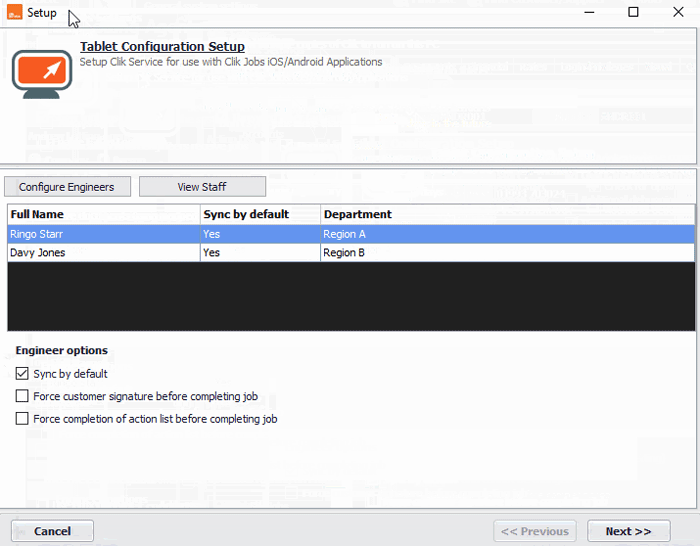The width and height of the screenshot is (700, 546).
Task: Click Cancel to exit setup
Action: [52, 531]
